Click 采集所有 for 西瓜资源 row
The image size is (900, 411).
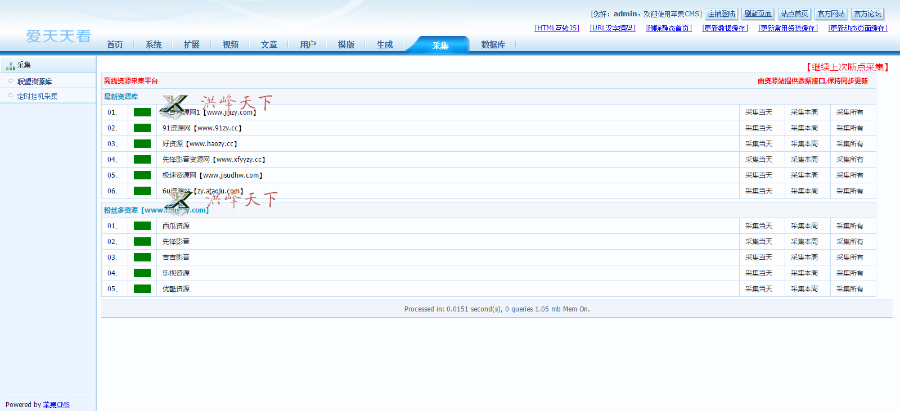pyautogui.click(x=849, y=226)
